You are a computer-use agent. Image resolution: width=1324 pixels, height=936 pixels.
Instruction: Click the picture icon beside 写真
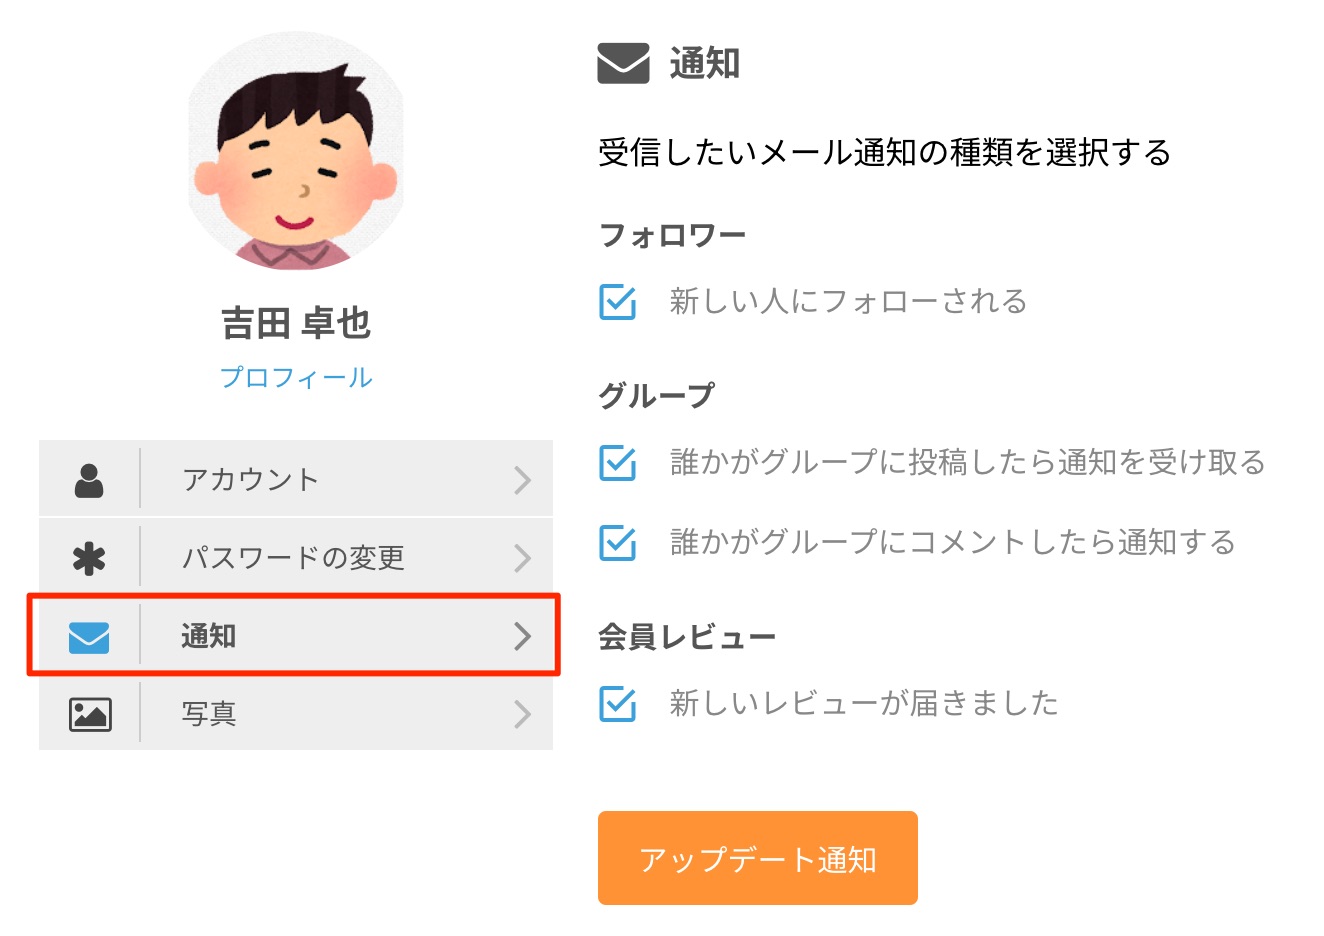point(90,714)
